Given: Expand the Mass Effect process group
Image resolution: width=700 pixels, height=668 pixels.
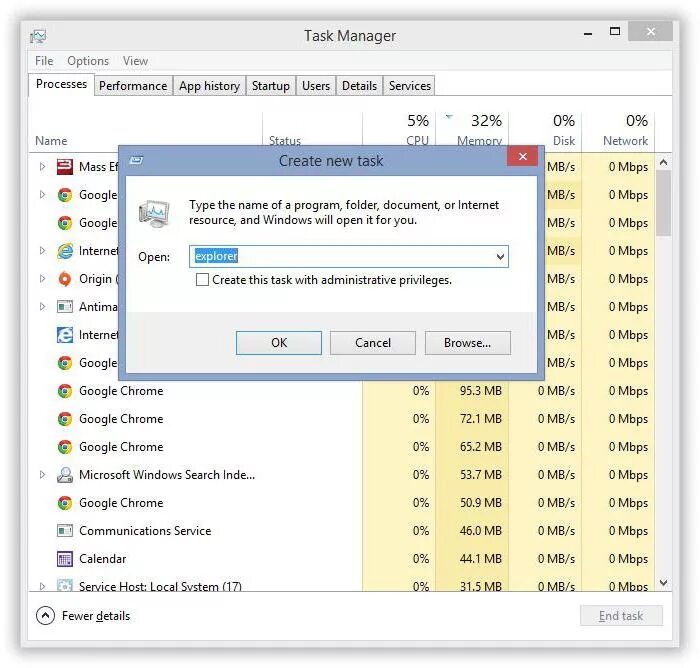Looking at the screenshot, I should (x=42, y=167).
